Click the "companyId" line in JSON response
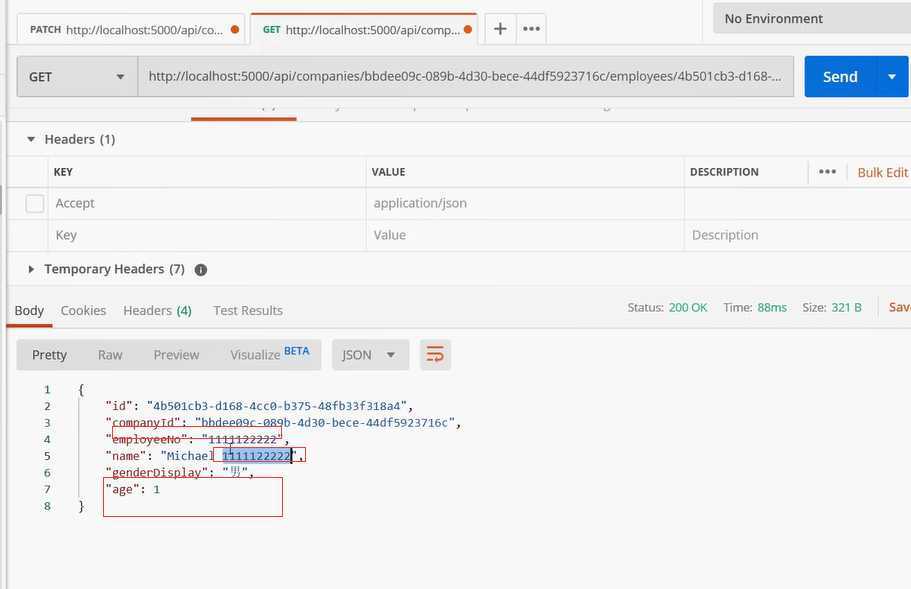This screenshot has height=589, width=911. [x=283, y=423]
